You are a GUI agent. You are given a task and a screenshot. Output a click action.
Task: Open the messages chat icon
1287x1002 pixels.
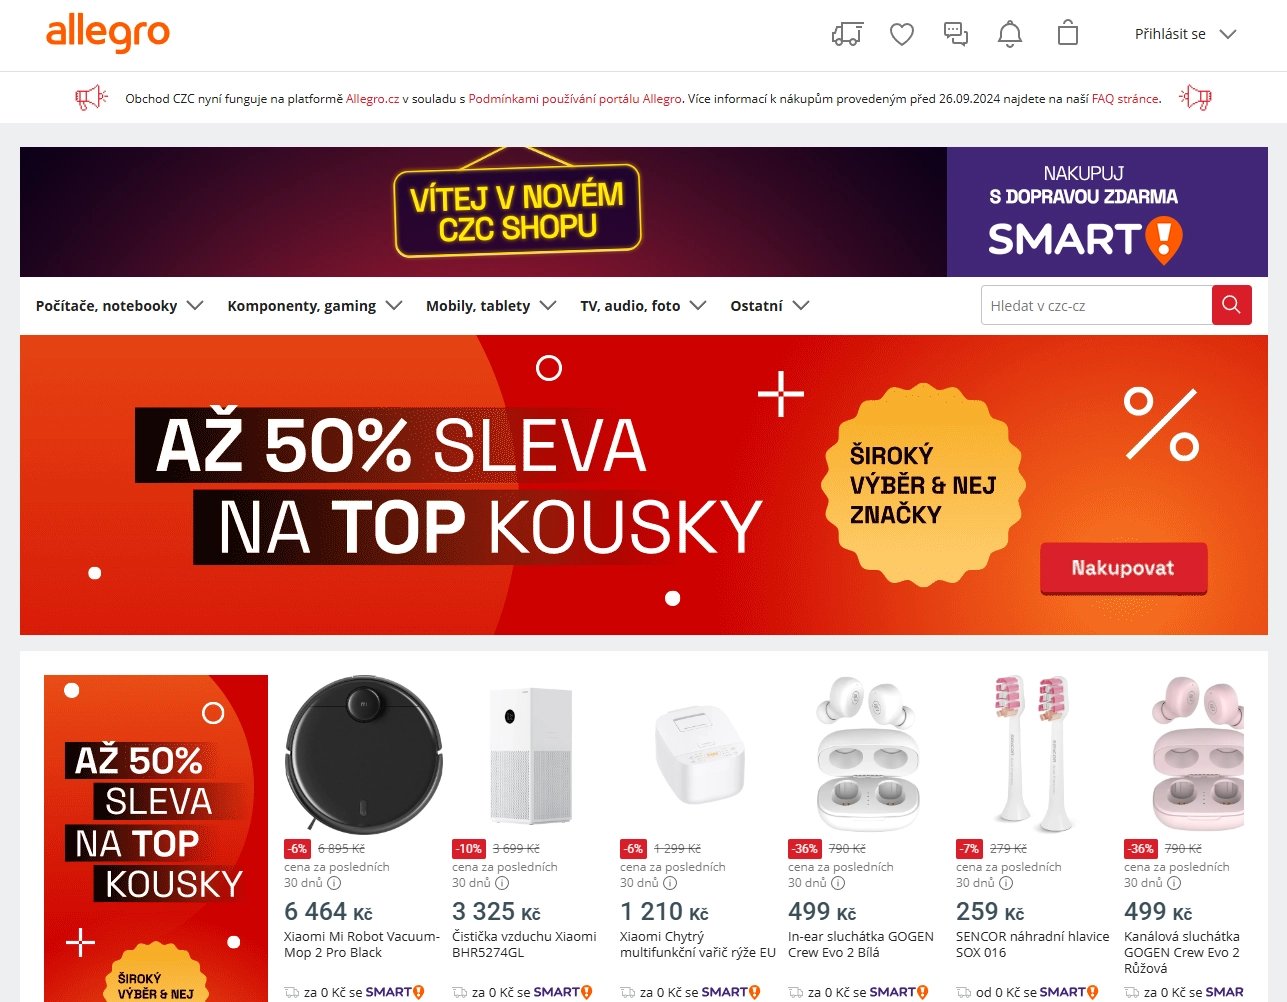click(956, 34)
